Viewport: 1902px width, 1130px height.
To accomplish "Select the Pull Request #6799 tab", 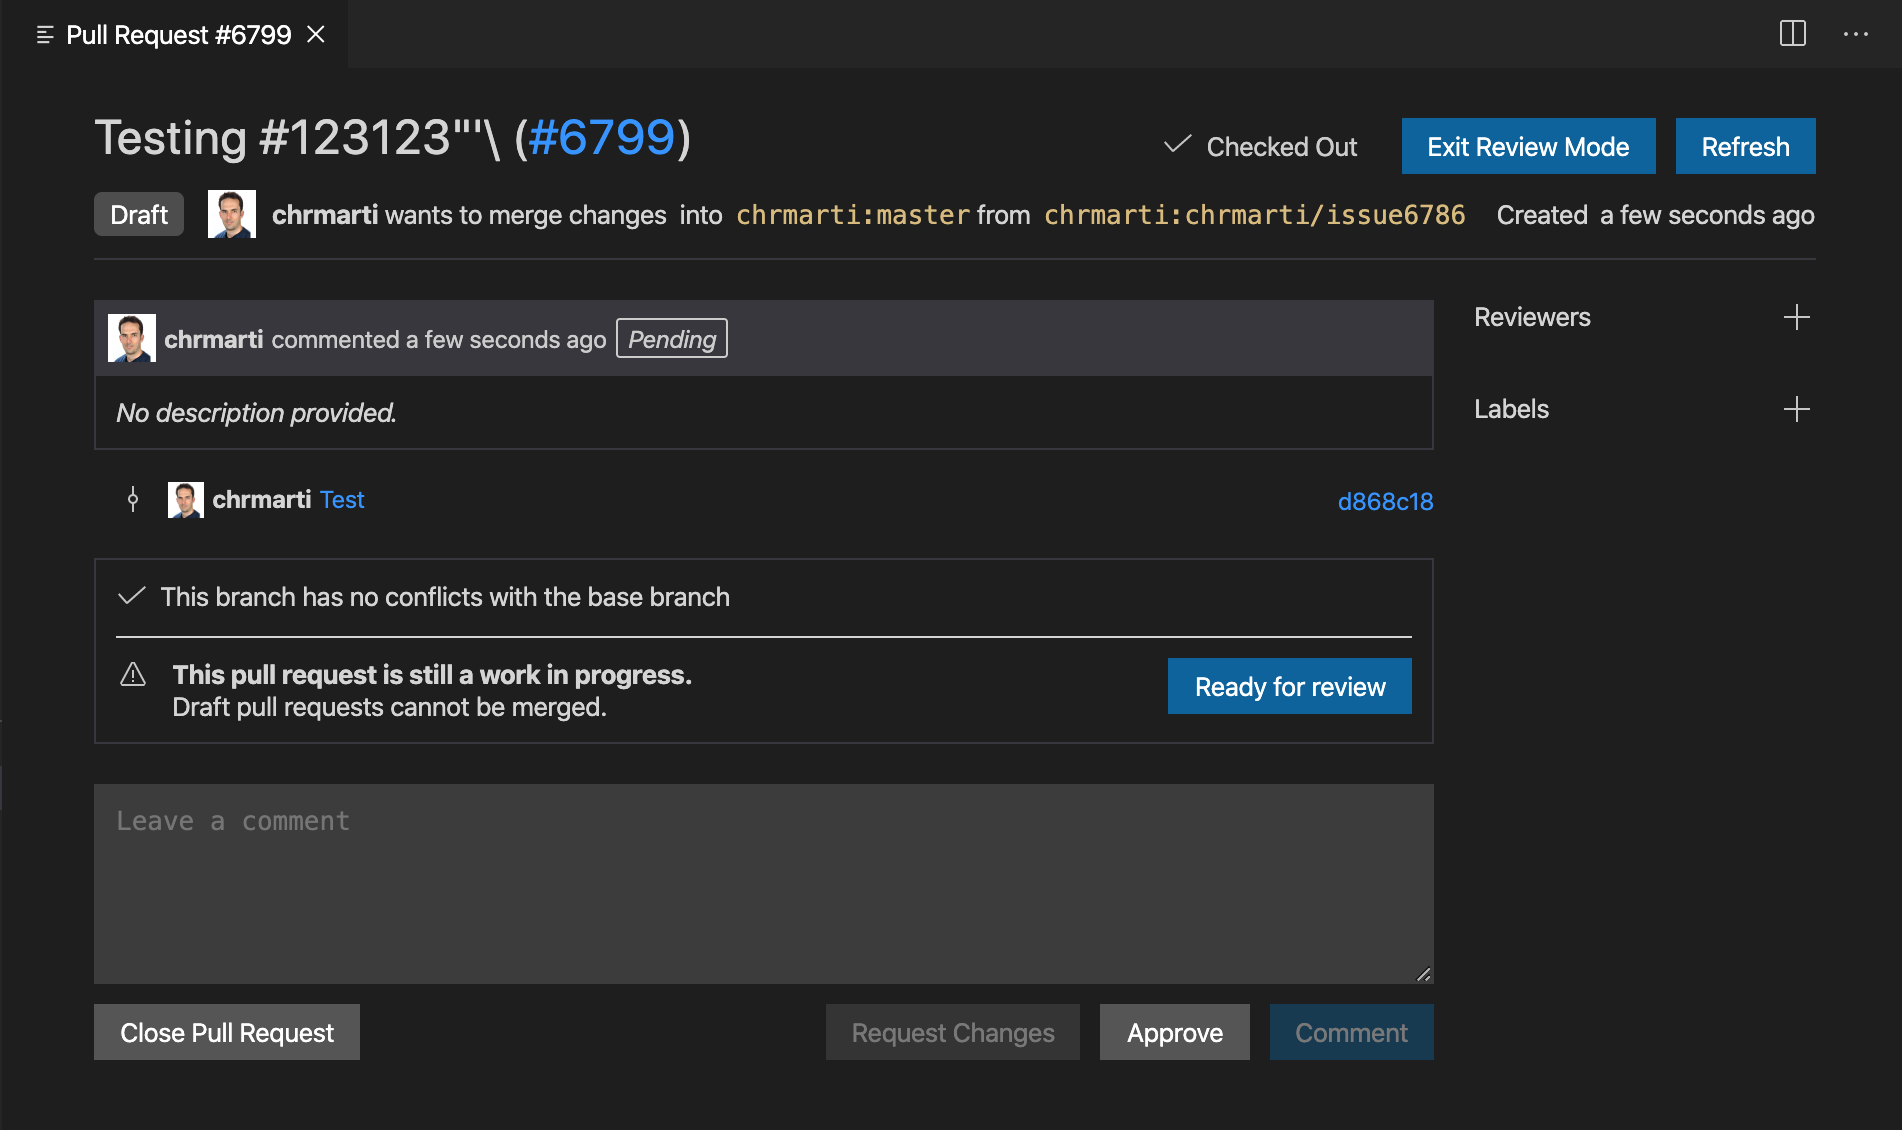I will point(177,34).
